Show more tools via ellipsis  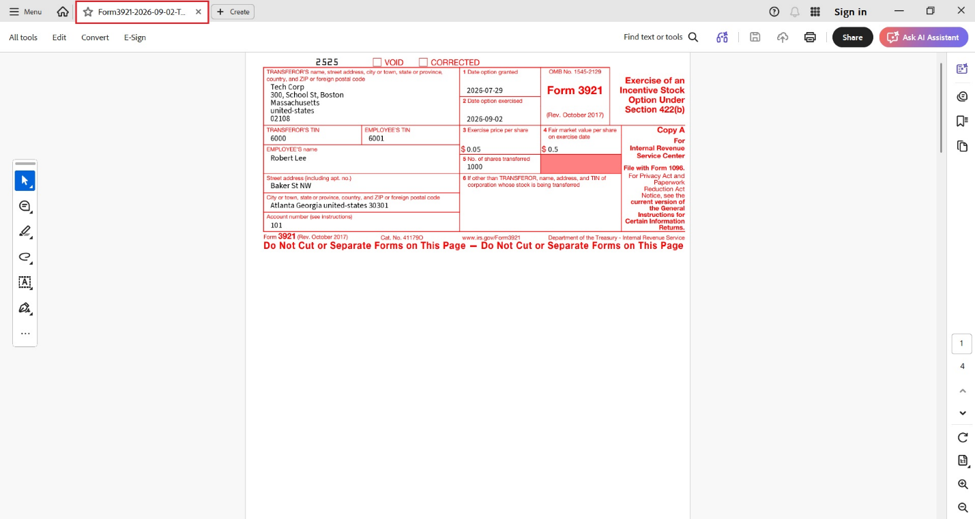[25, 334]
